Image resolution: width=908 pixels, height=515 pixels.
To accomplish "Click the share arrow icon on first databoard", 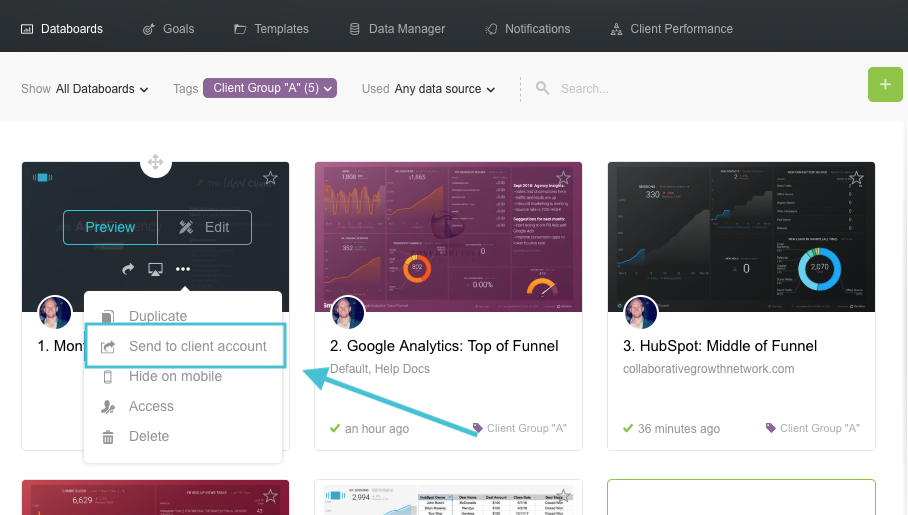I will coord(128,269).
